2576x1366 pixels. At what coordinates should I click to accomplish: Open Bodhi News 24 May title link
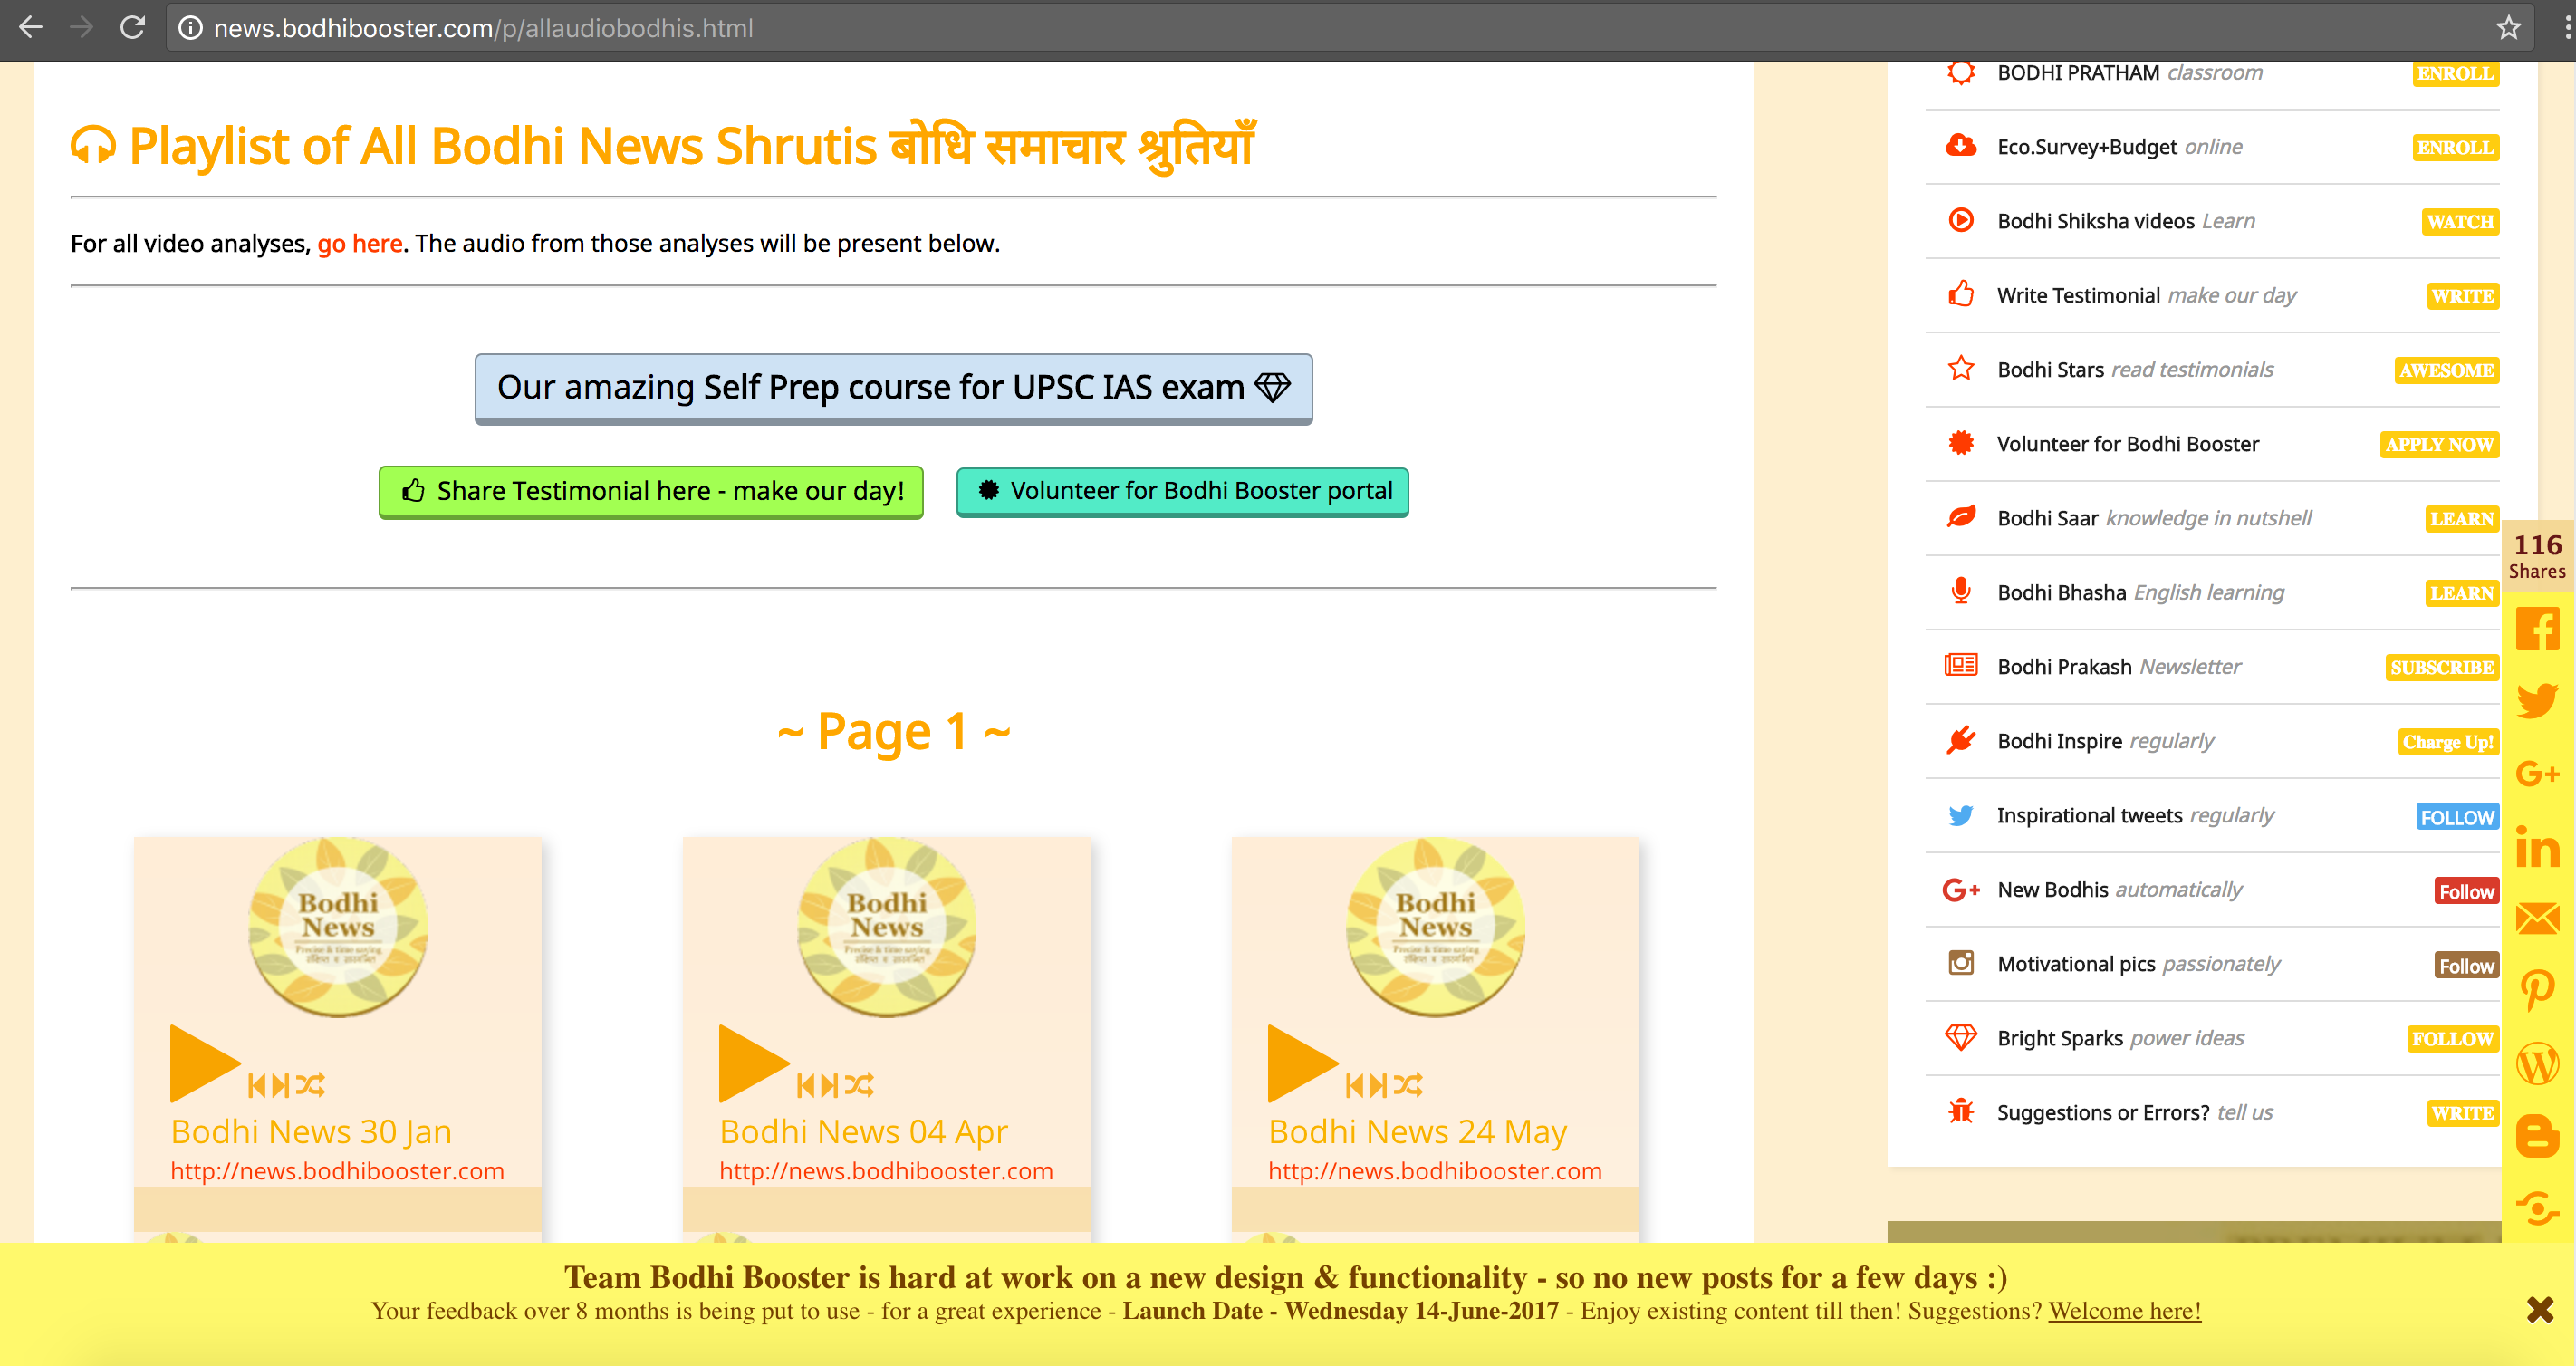pyautogui.click(x=1417, y=1132)
